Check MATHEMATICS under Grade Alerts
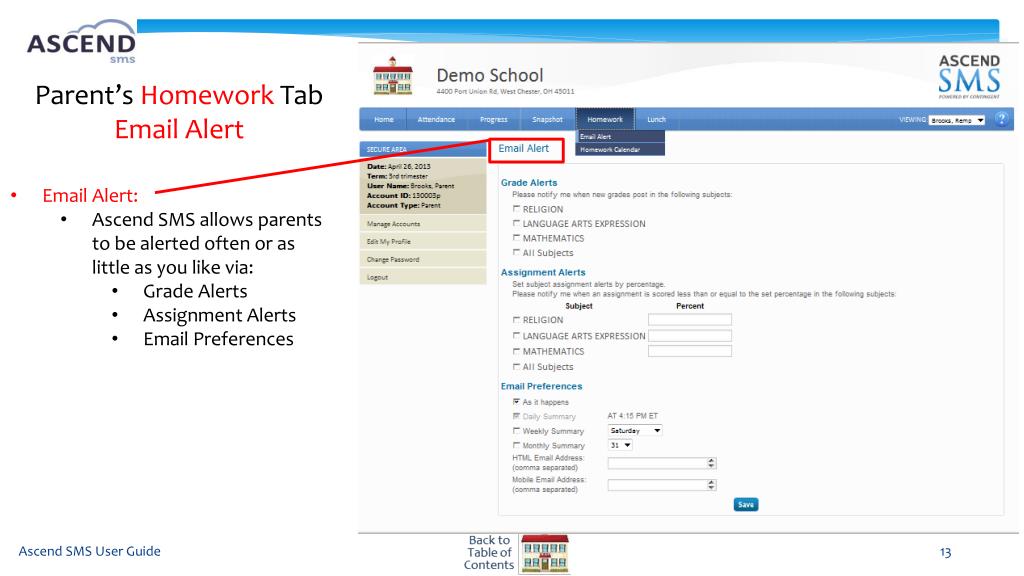Image resolution: width=1024 pixels, height=576 pixels. [517, 238]
